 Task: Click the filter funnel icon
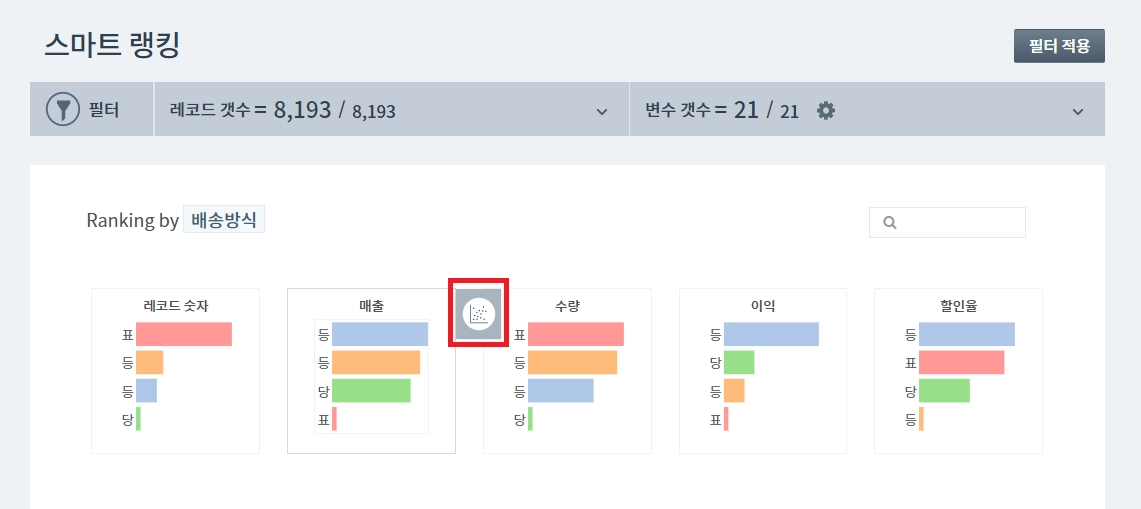coord(62,109)
